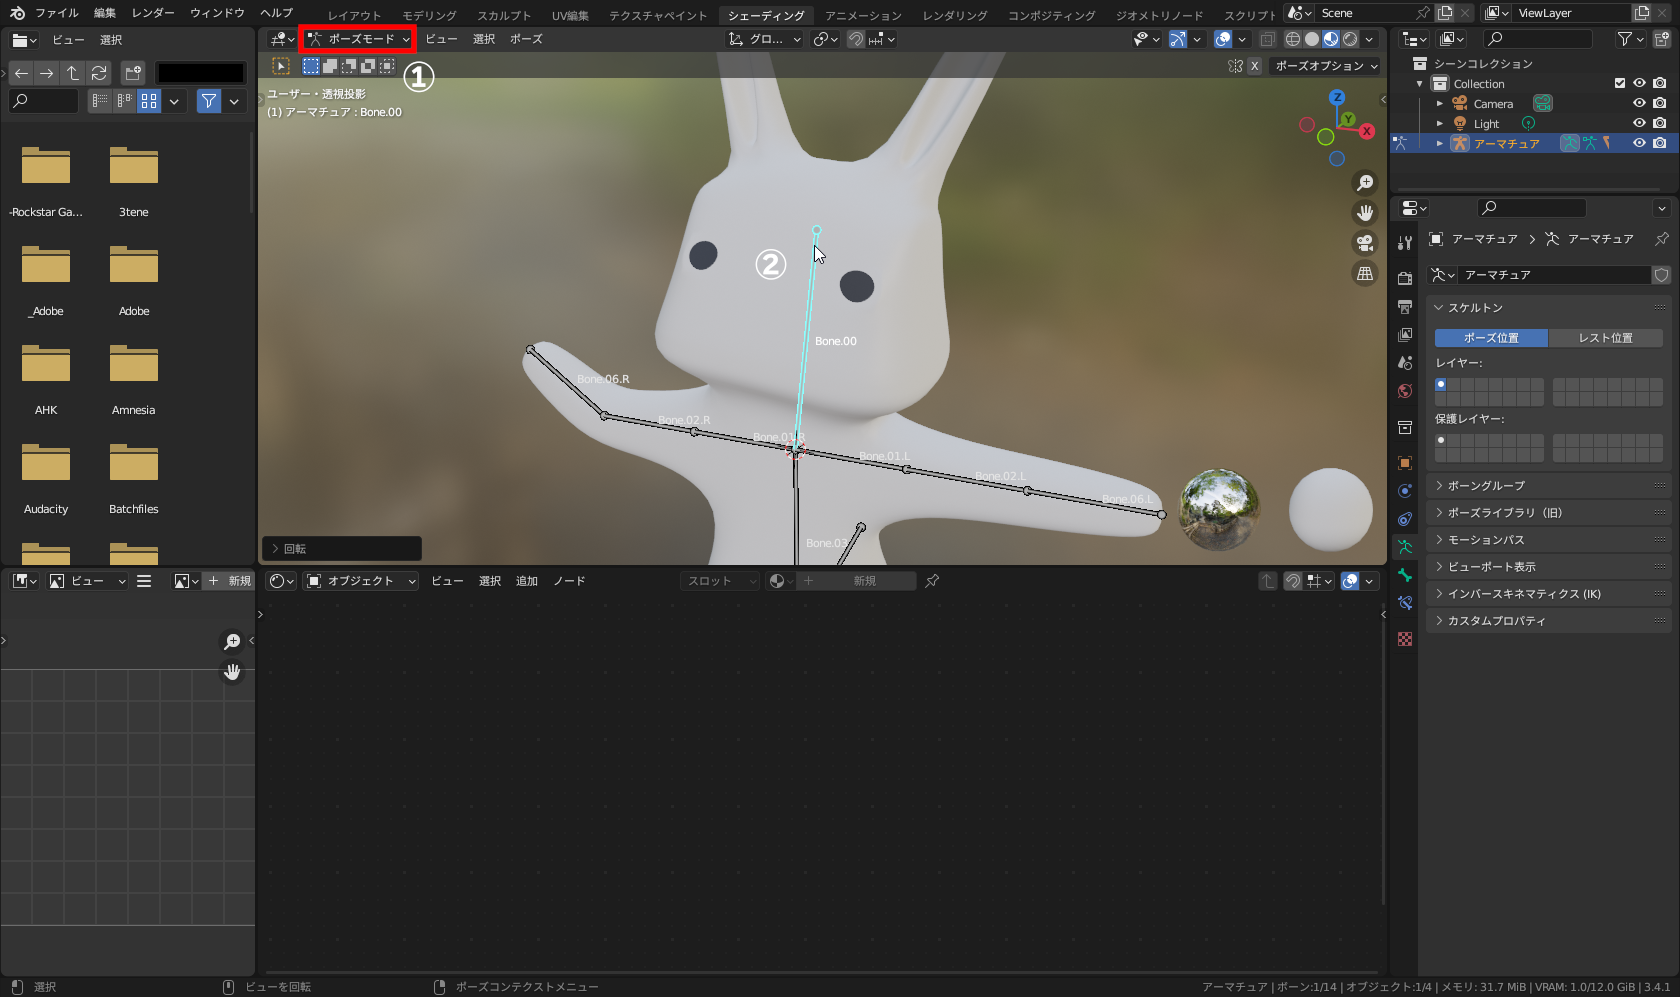Click the outliner search field
The image size is (1680, 997).
coord(1538,39)
